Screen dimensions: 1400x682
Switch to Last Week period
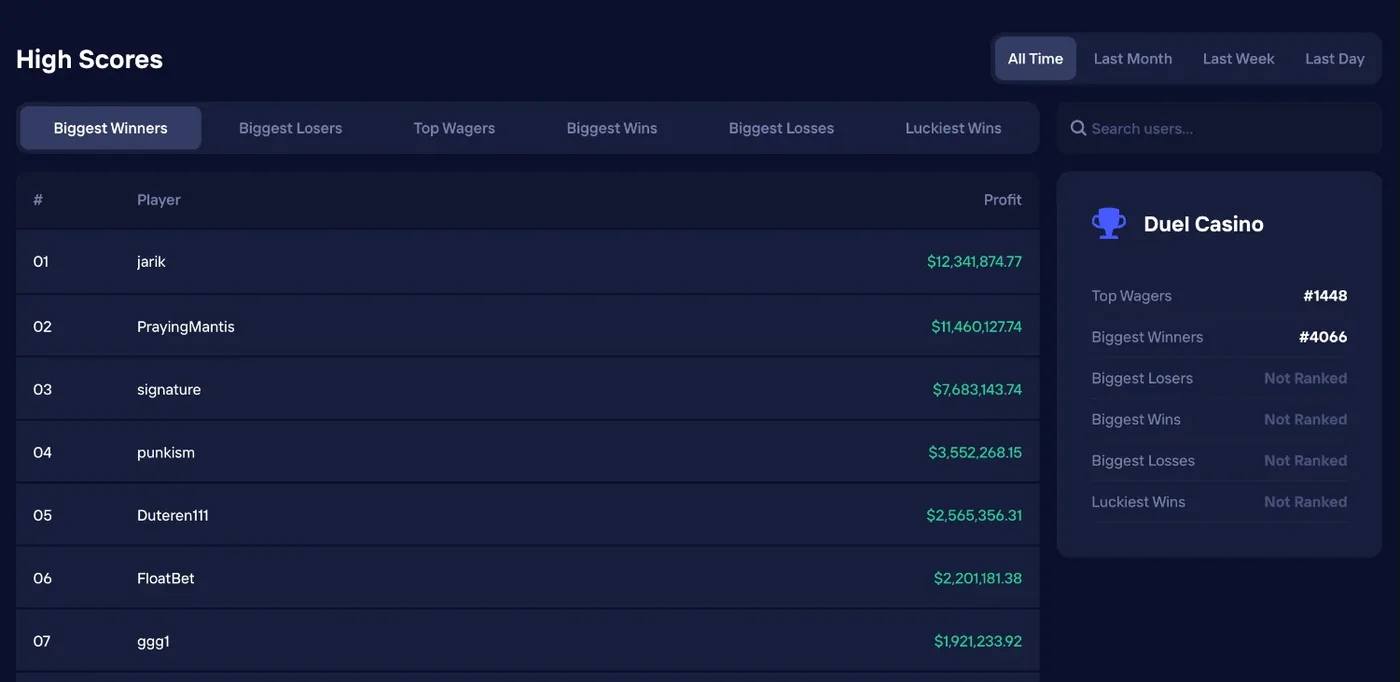click(1238, 59)
